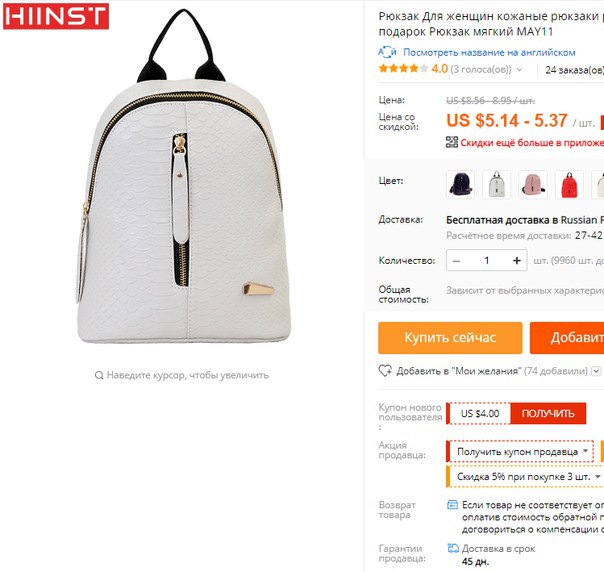Click the QR code icon for app discounts
The image size is (604, 572).
point(451,142)
